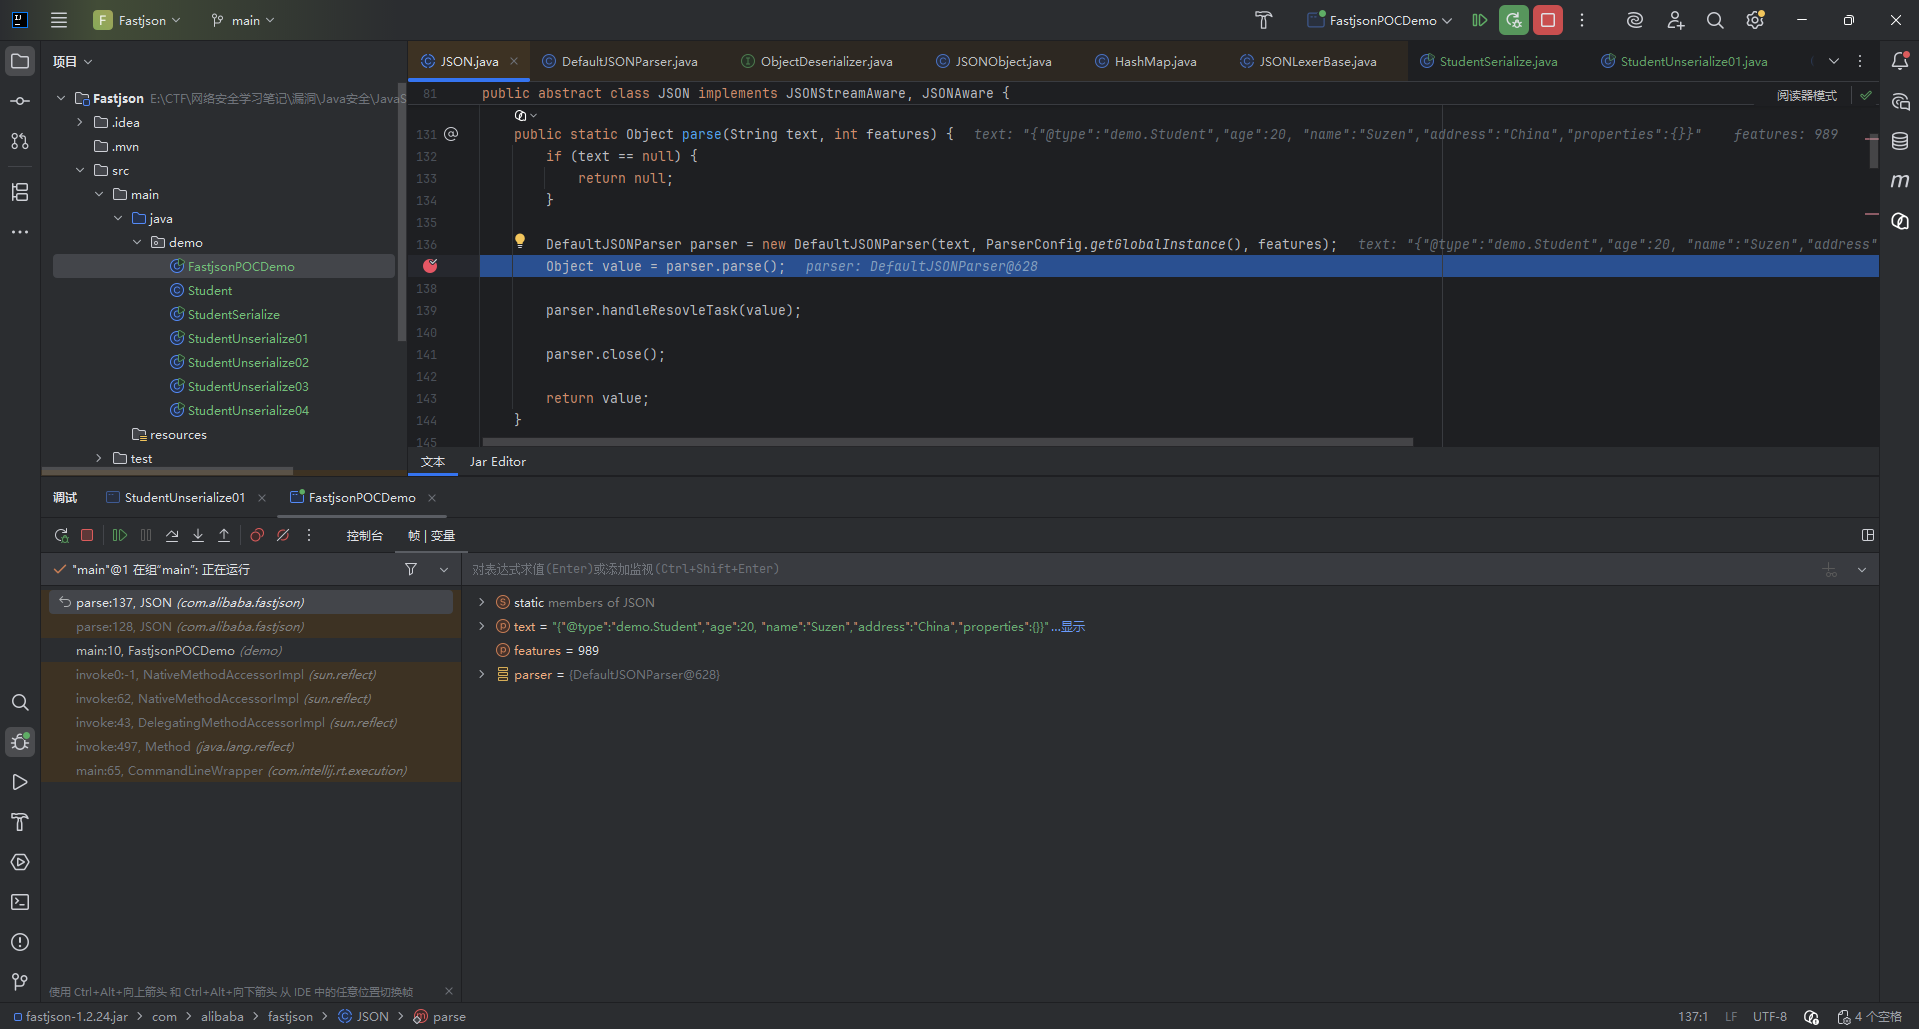The width and height of the screenshot is (1919, 1029).
Task: Resume program from the debug toolbar
Action: 120,536
